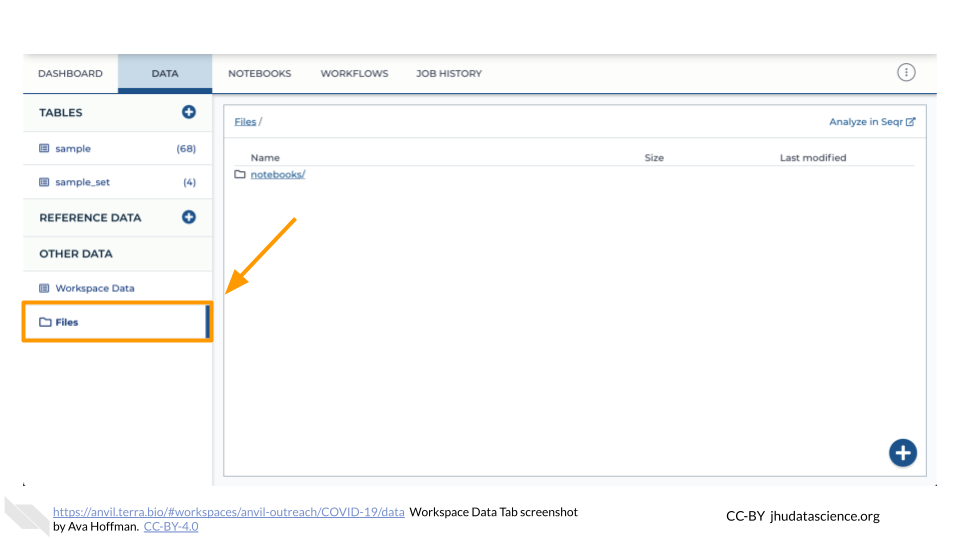Screen dimensions: 960x540
Task: Click the REFERENCE DATA section heading
Action: [x=90, y=218]
